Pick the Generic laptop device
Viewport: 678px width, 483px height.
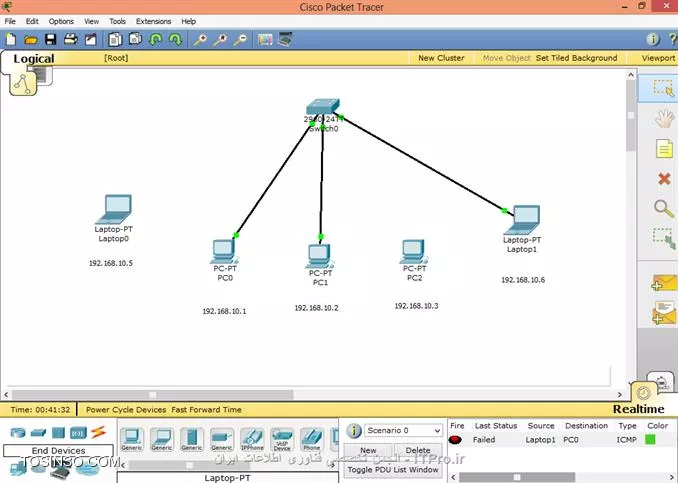[162, 439]
